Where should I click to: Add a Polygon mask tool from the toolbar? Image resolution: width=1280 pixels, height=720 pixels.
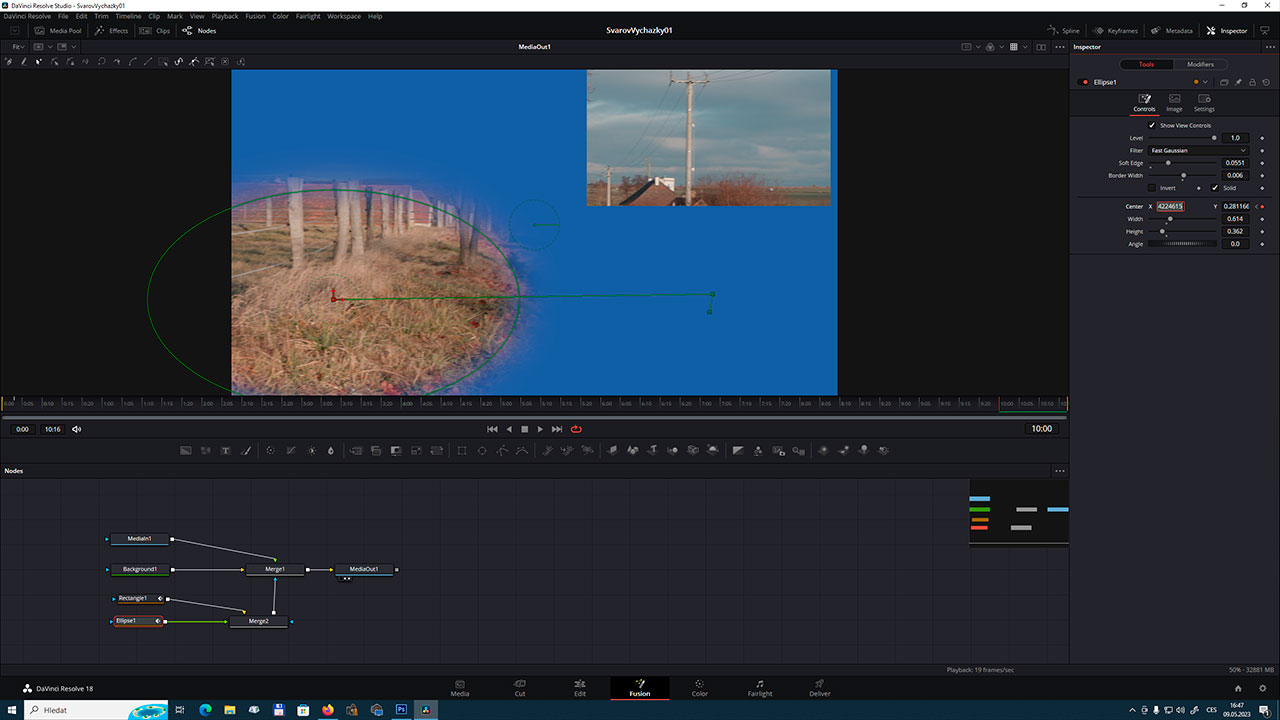(503, 451)
